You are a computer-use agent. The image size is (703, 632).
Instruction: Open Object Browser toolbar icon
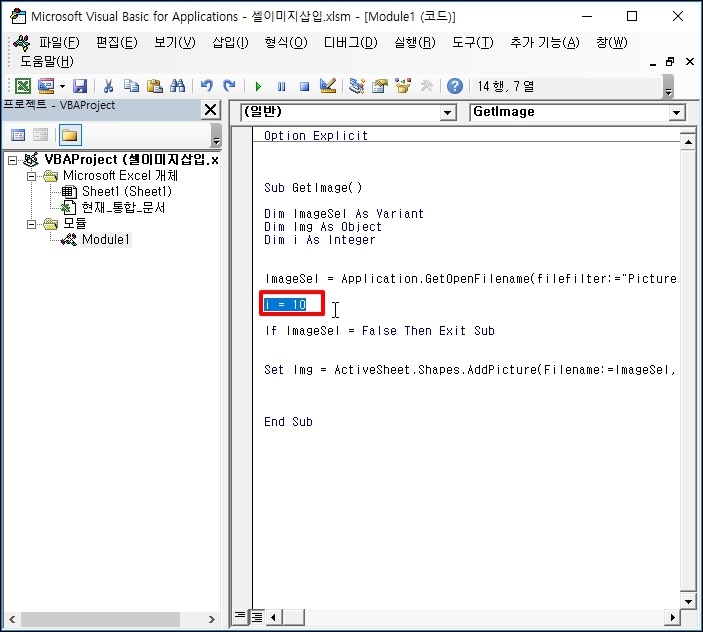coord(403,86)
